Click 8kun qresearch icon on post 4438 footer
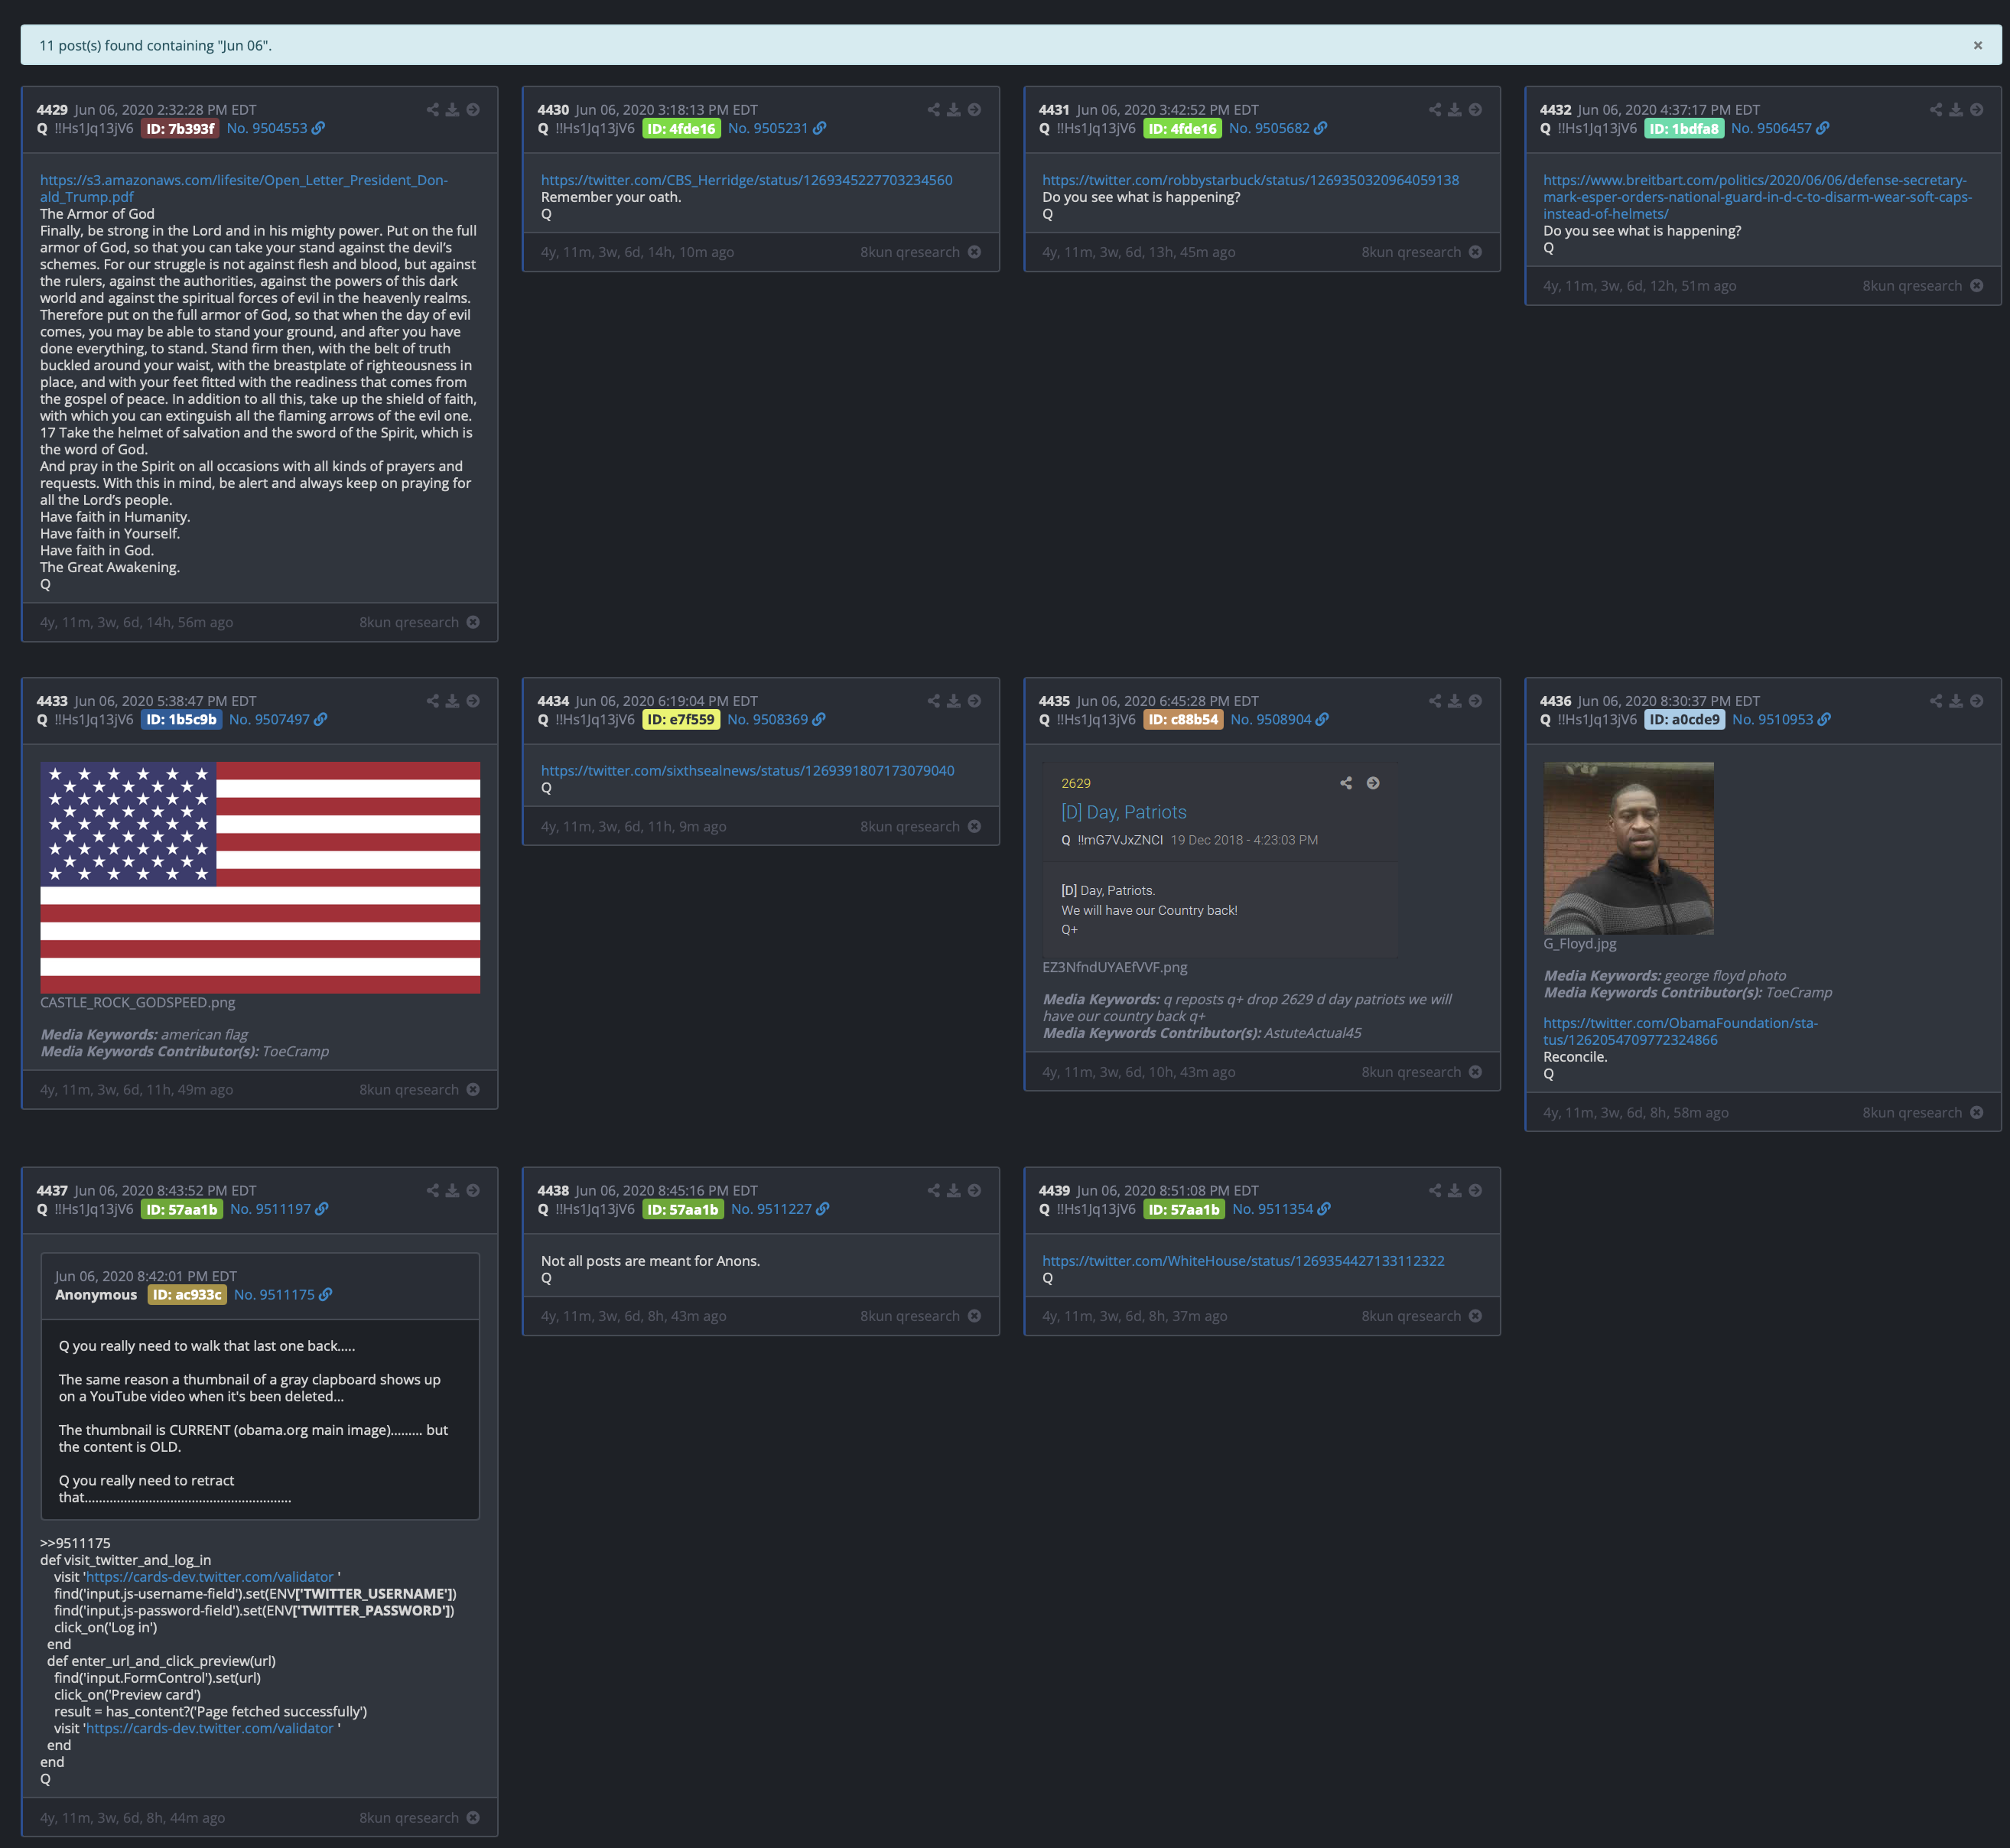This screenshot has width=2010, height=1848. point(974,1316)
